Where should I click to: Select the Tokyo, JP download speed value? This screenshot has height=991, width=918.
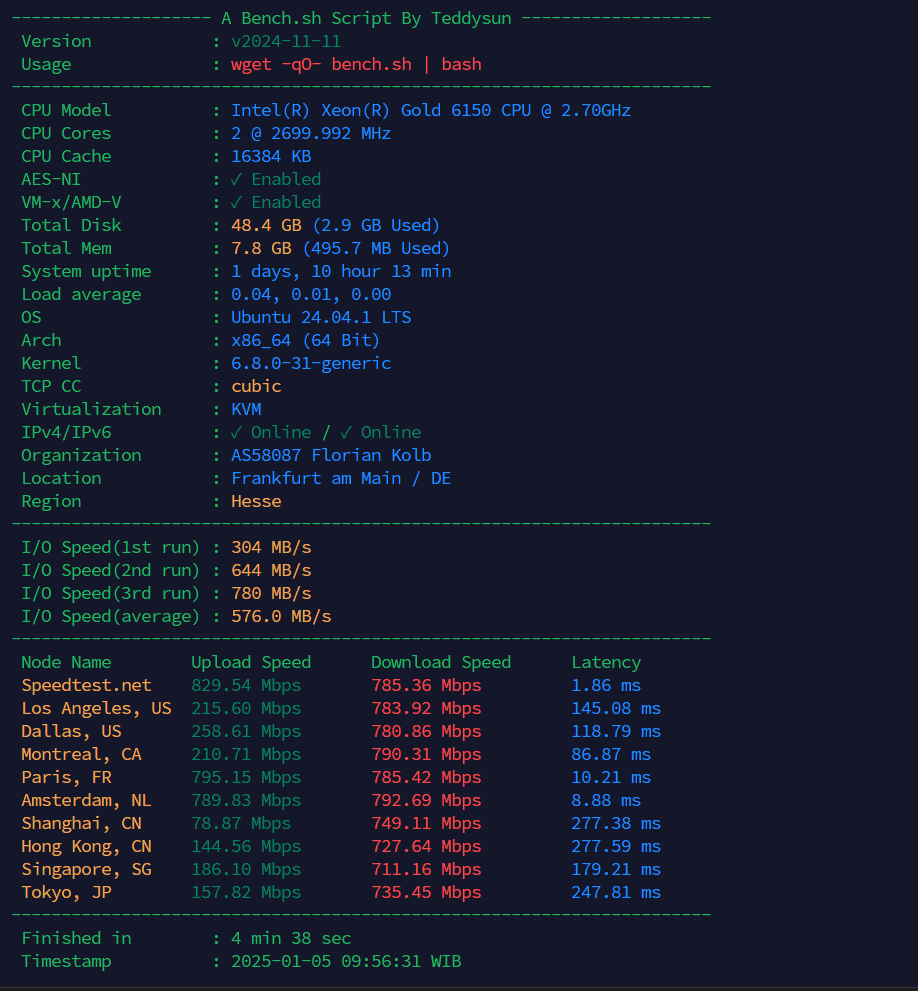coord(425,892)
